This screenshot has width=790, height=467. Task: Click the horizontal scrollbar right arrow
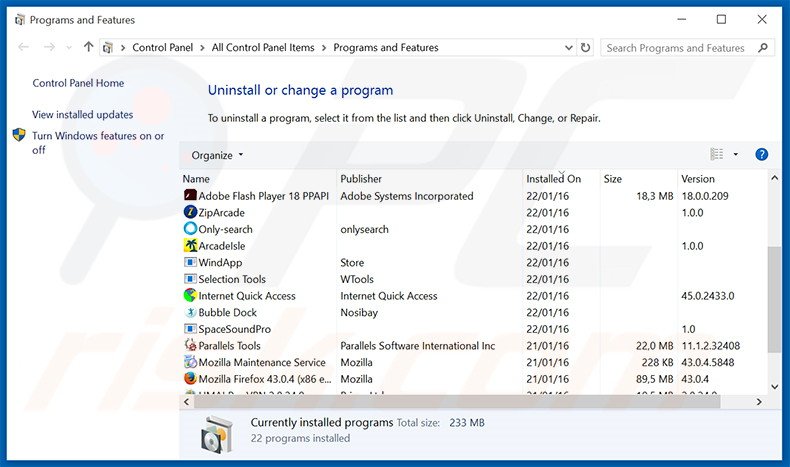pos(759,402)
